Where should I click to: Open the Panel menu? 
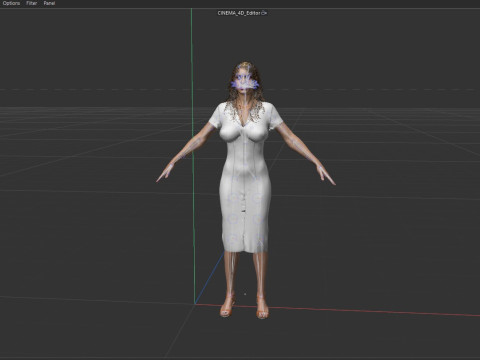[49, 3]
